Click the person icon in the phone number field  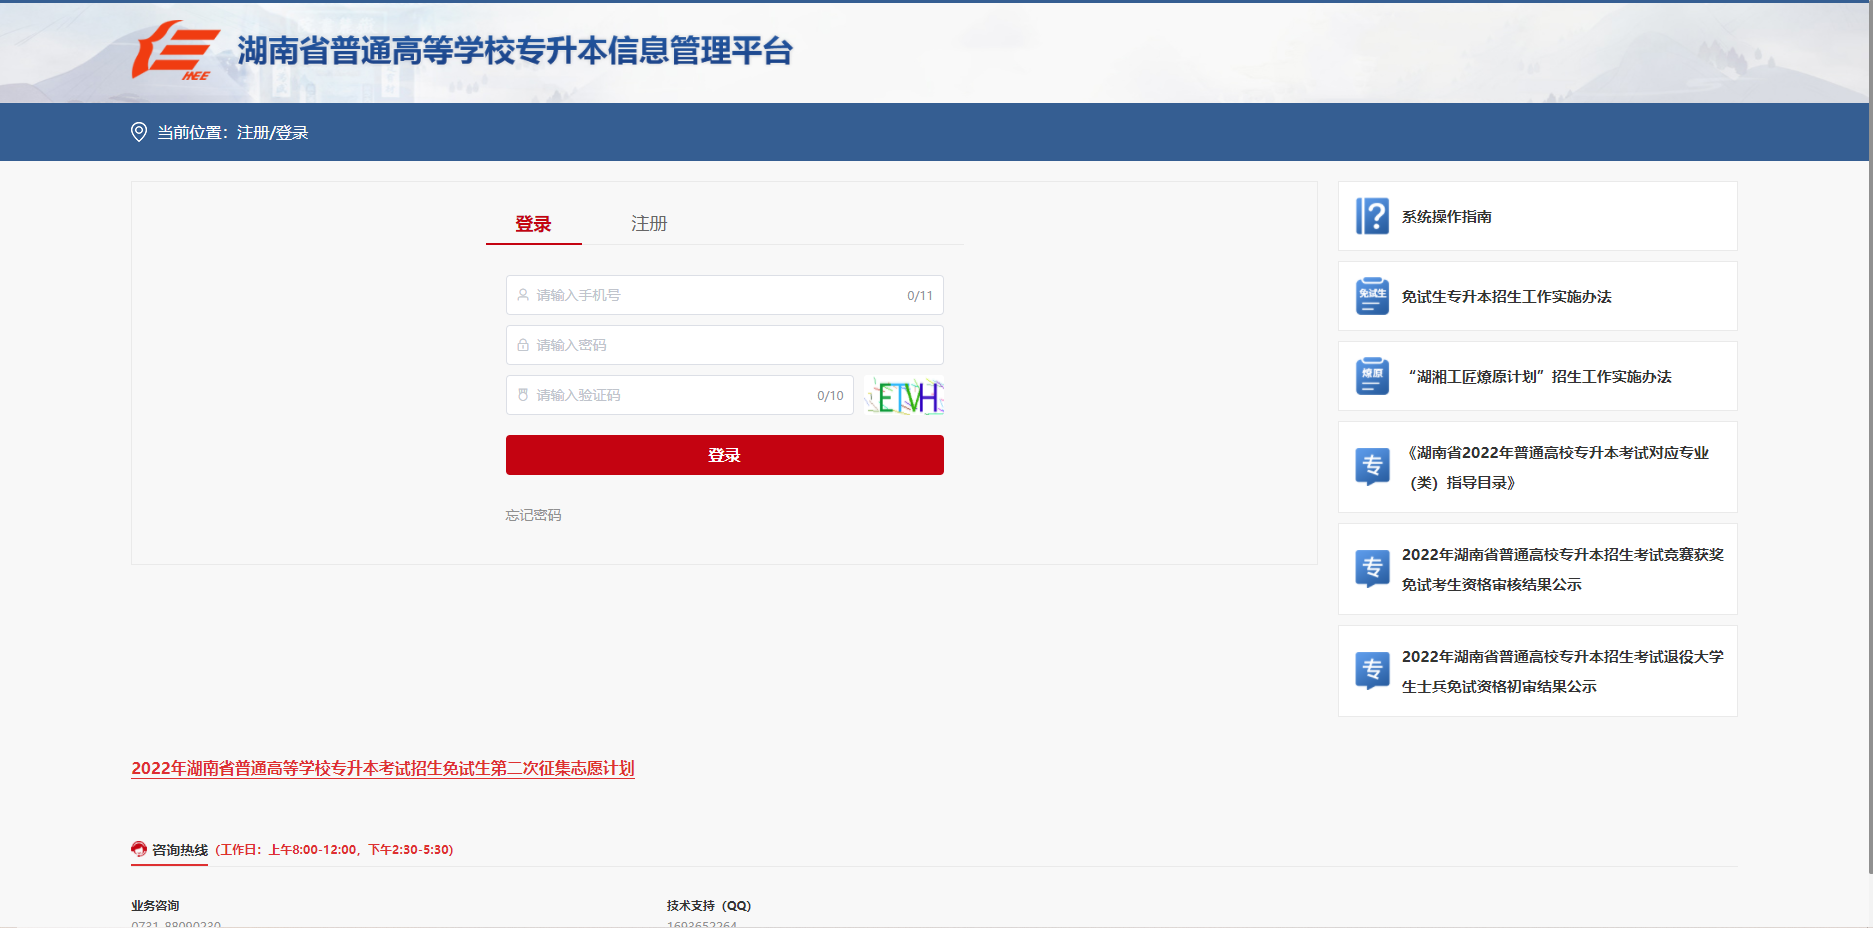(523, 294)
